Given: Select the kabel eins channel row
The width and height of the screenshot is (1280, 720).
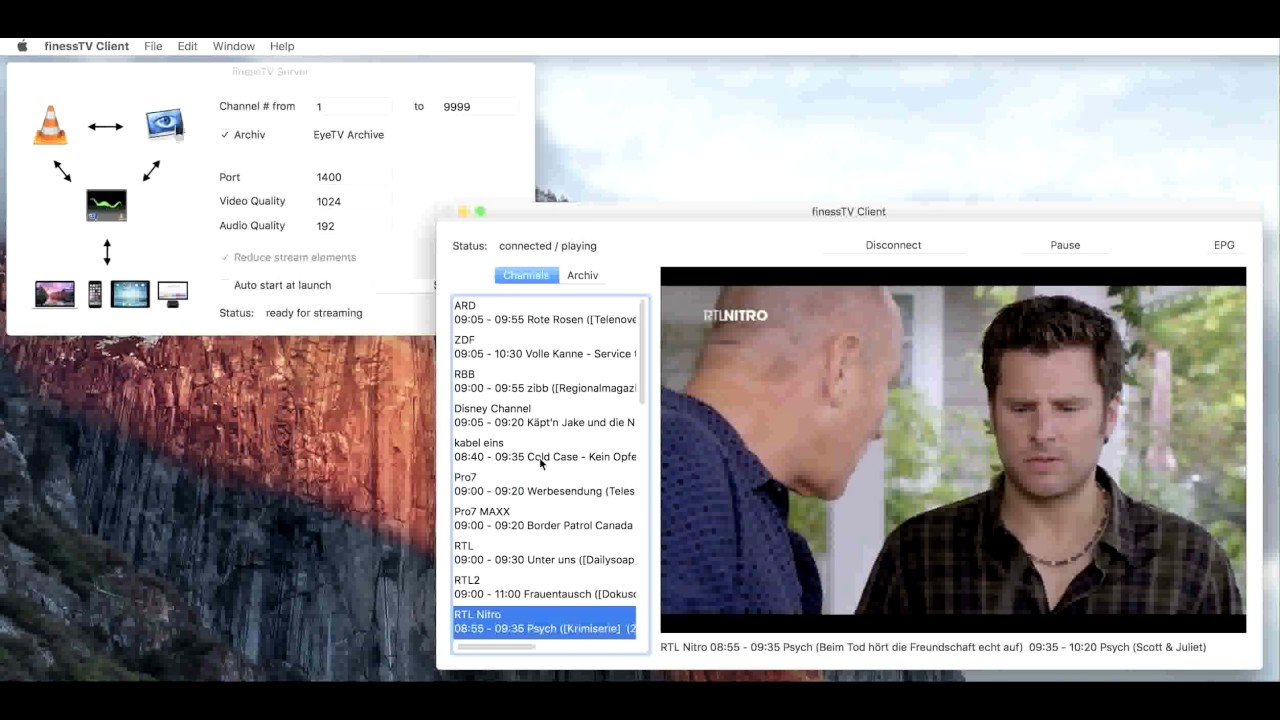Looking at the screenshot, I should point(545,450).
